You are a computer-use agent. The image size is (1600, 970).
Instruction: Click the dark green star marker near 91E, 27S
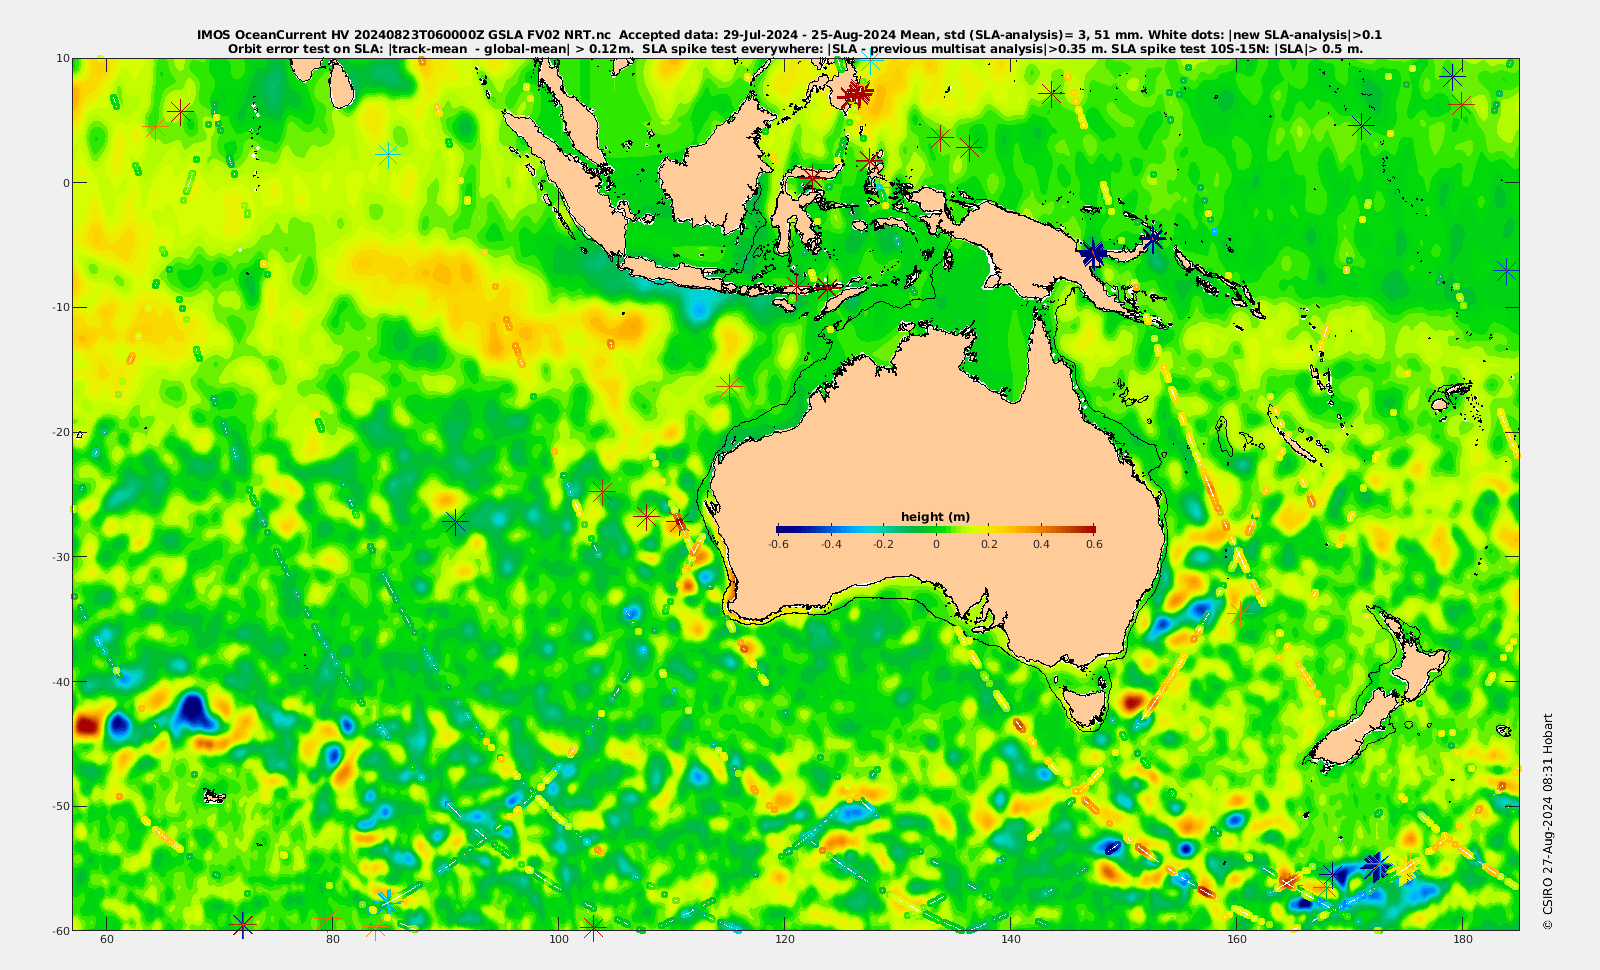pyautogui.click(x=456, y=521)
